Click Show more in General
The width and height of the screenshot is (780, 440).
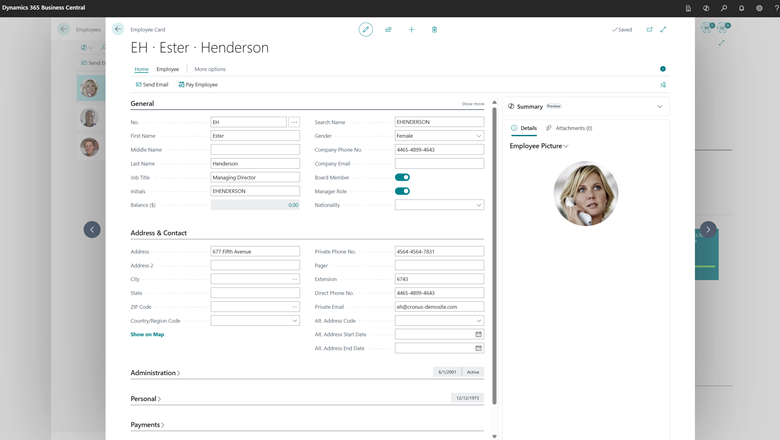click(x=473, y=104)
